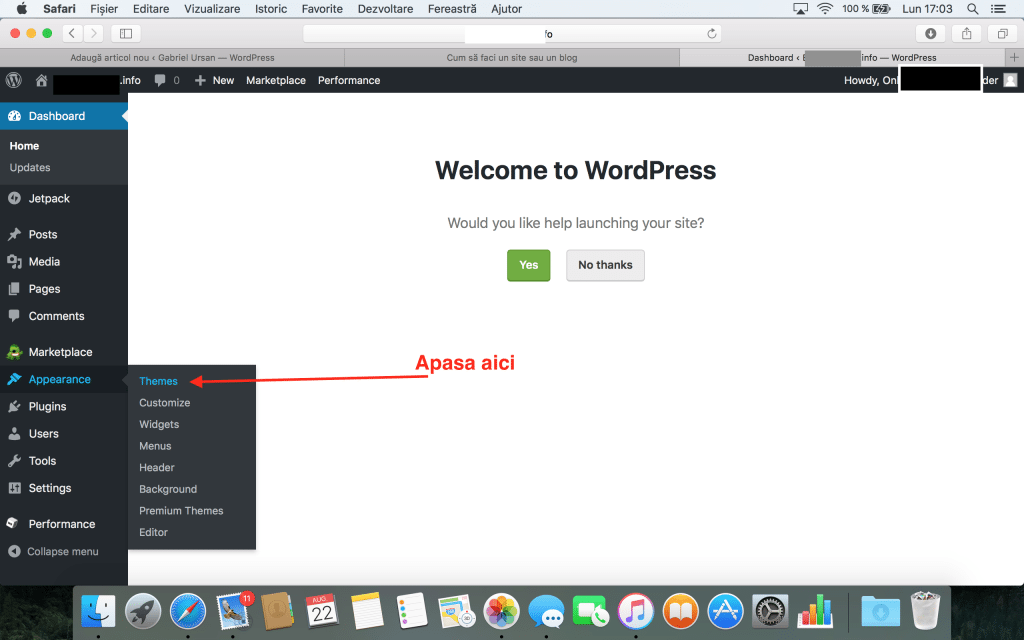The width and height of the screenshot is (1024, 640).
Task: Open the Appearance sidebar menu
Action: tap(64, 379)
